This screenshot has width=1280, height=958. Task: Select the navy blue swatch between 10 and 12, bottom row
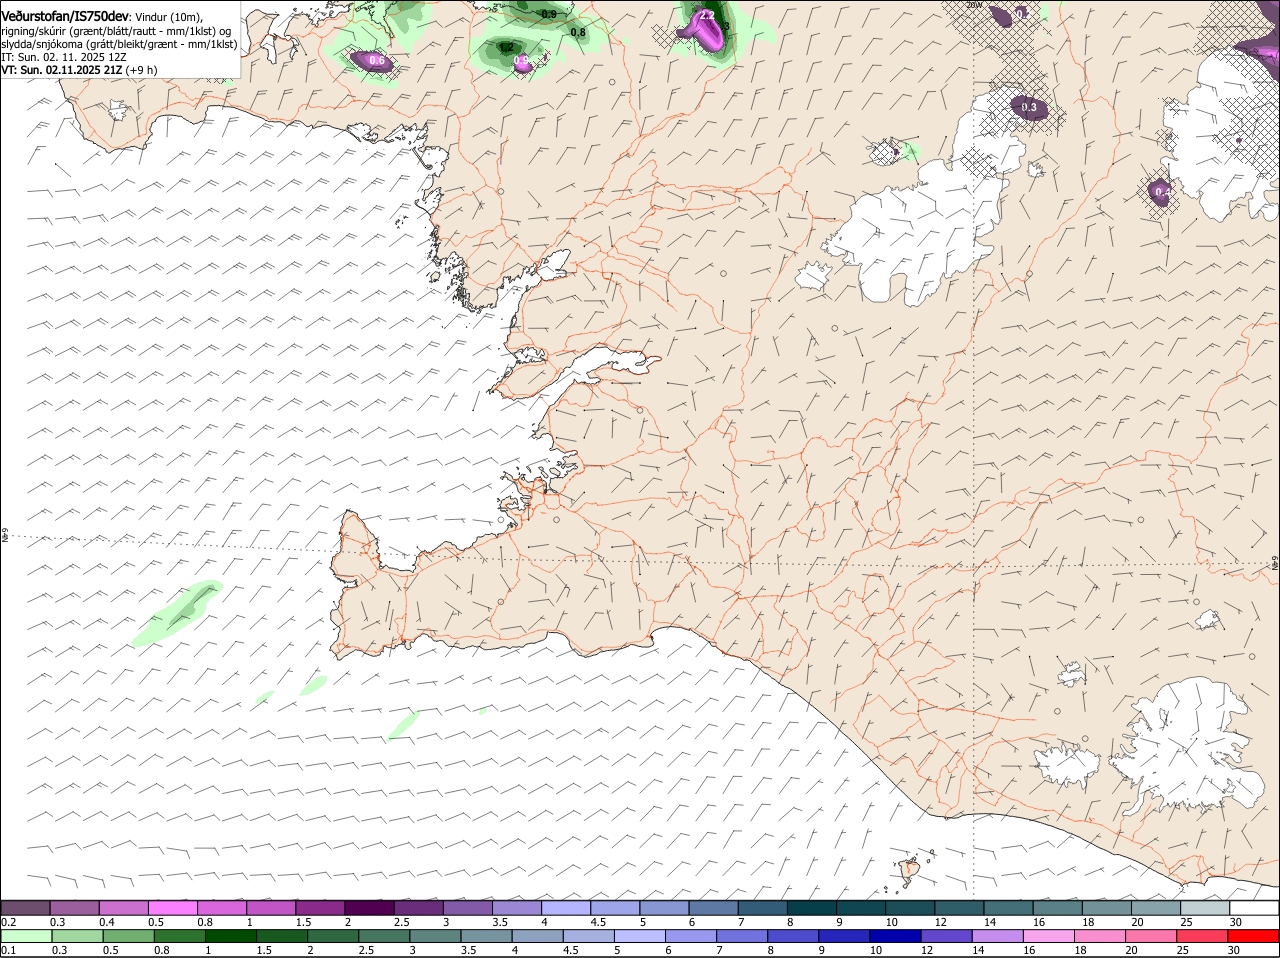896,936
